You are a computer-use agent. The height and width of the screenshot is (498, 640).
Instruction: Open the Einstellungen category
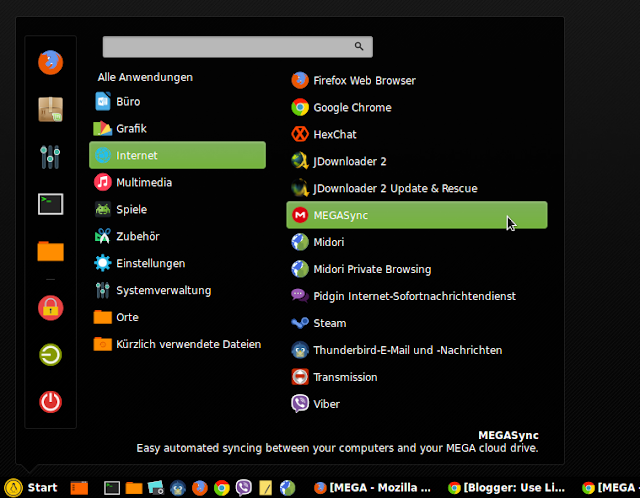pos(178,263)
